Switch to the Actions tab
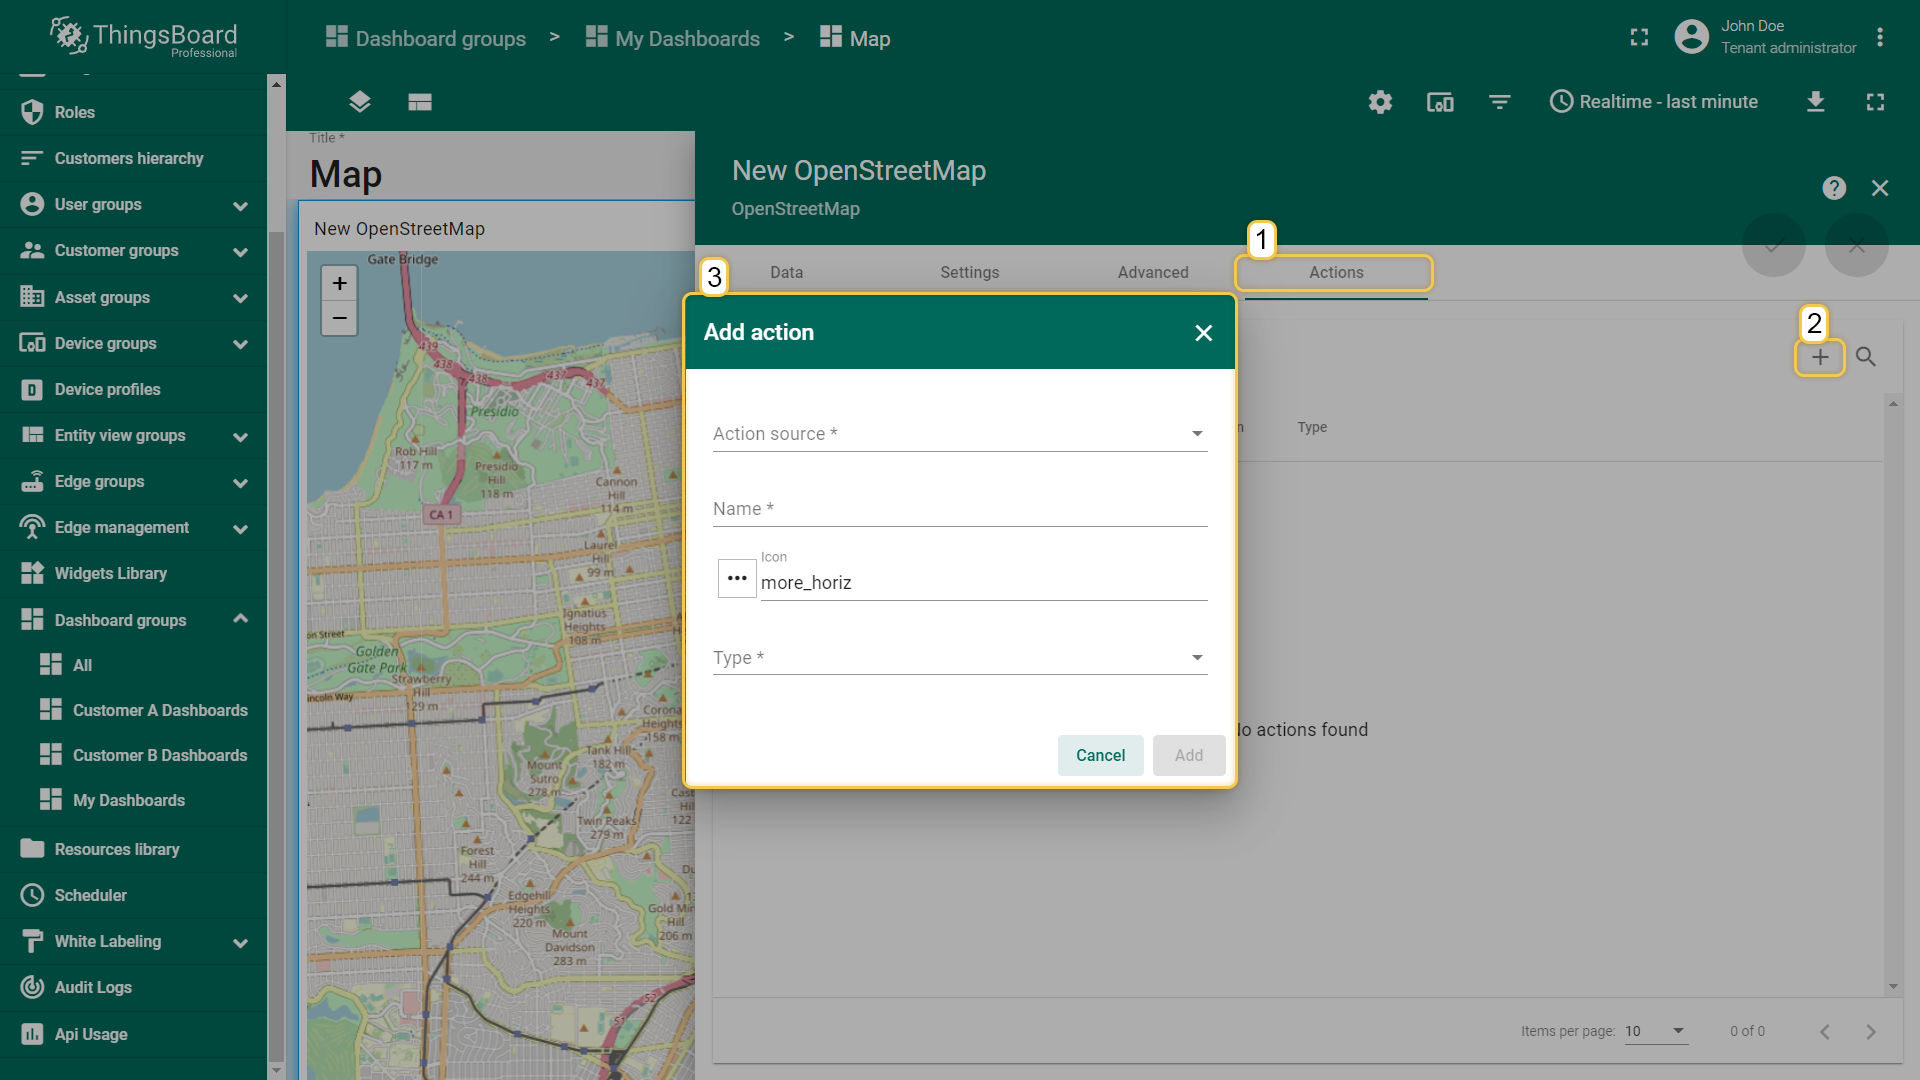The height and width of the screenshot is (1080, 1920). tap(1335, 272)
